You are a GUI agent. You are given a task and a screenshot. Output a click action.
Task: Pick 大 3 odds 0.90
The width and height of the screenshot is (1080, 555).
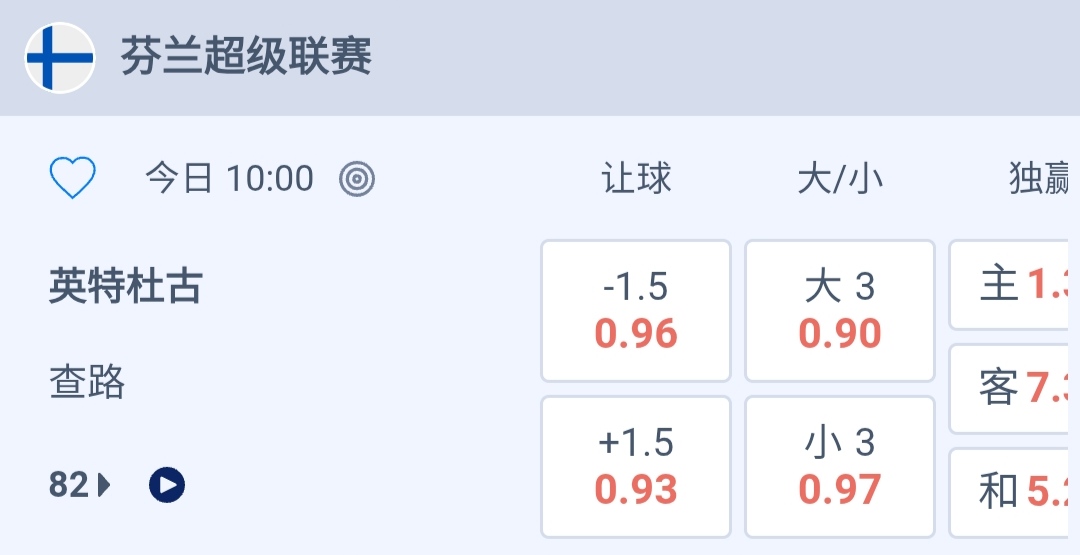tap(840, 311)
